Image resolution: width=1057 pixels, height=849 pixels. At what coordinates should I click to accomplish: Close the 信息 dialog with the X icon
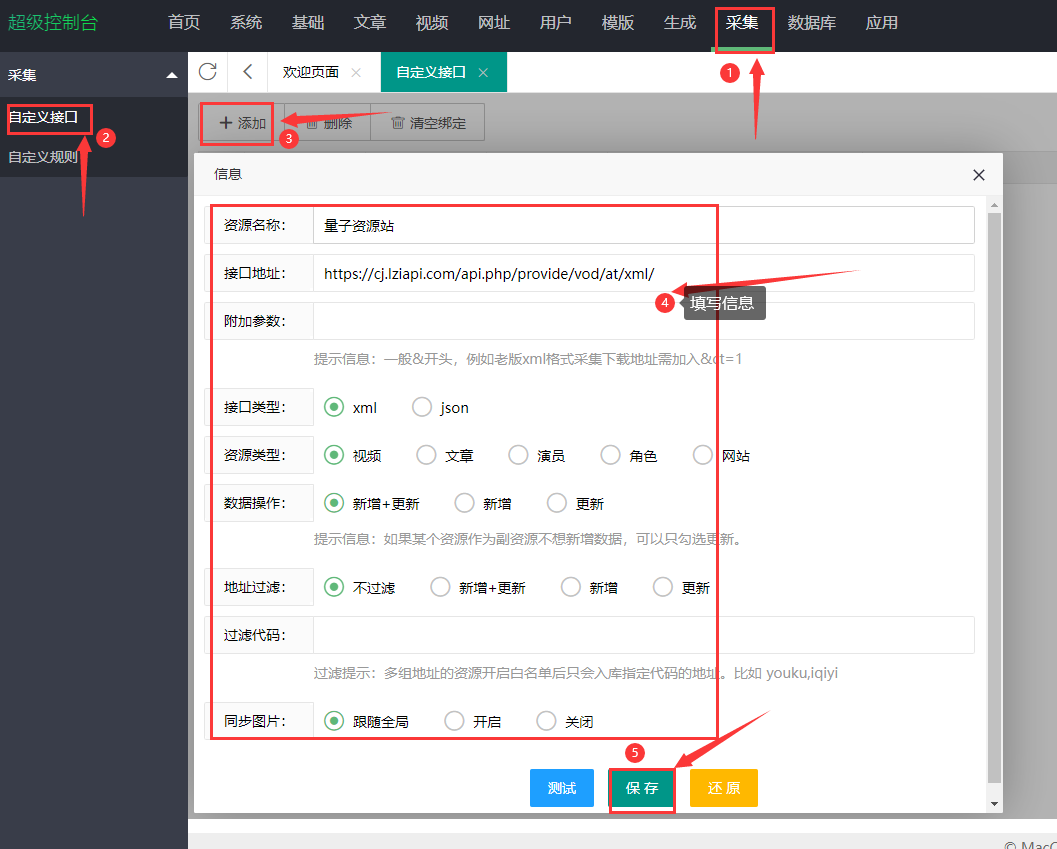point(978,174)
